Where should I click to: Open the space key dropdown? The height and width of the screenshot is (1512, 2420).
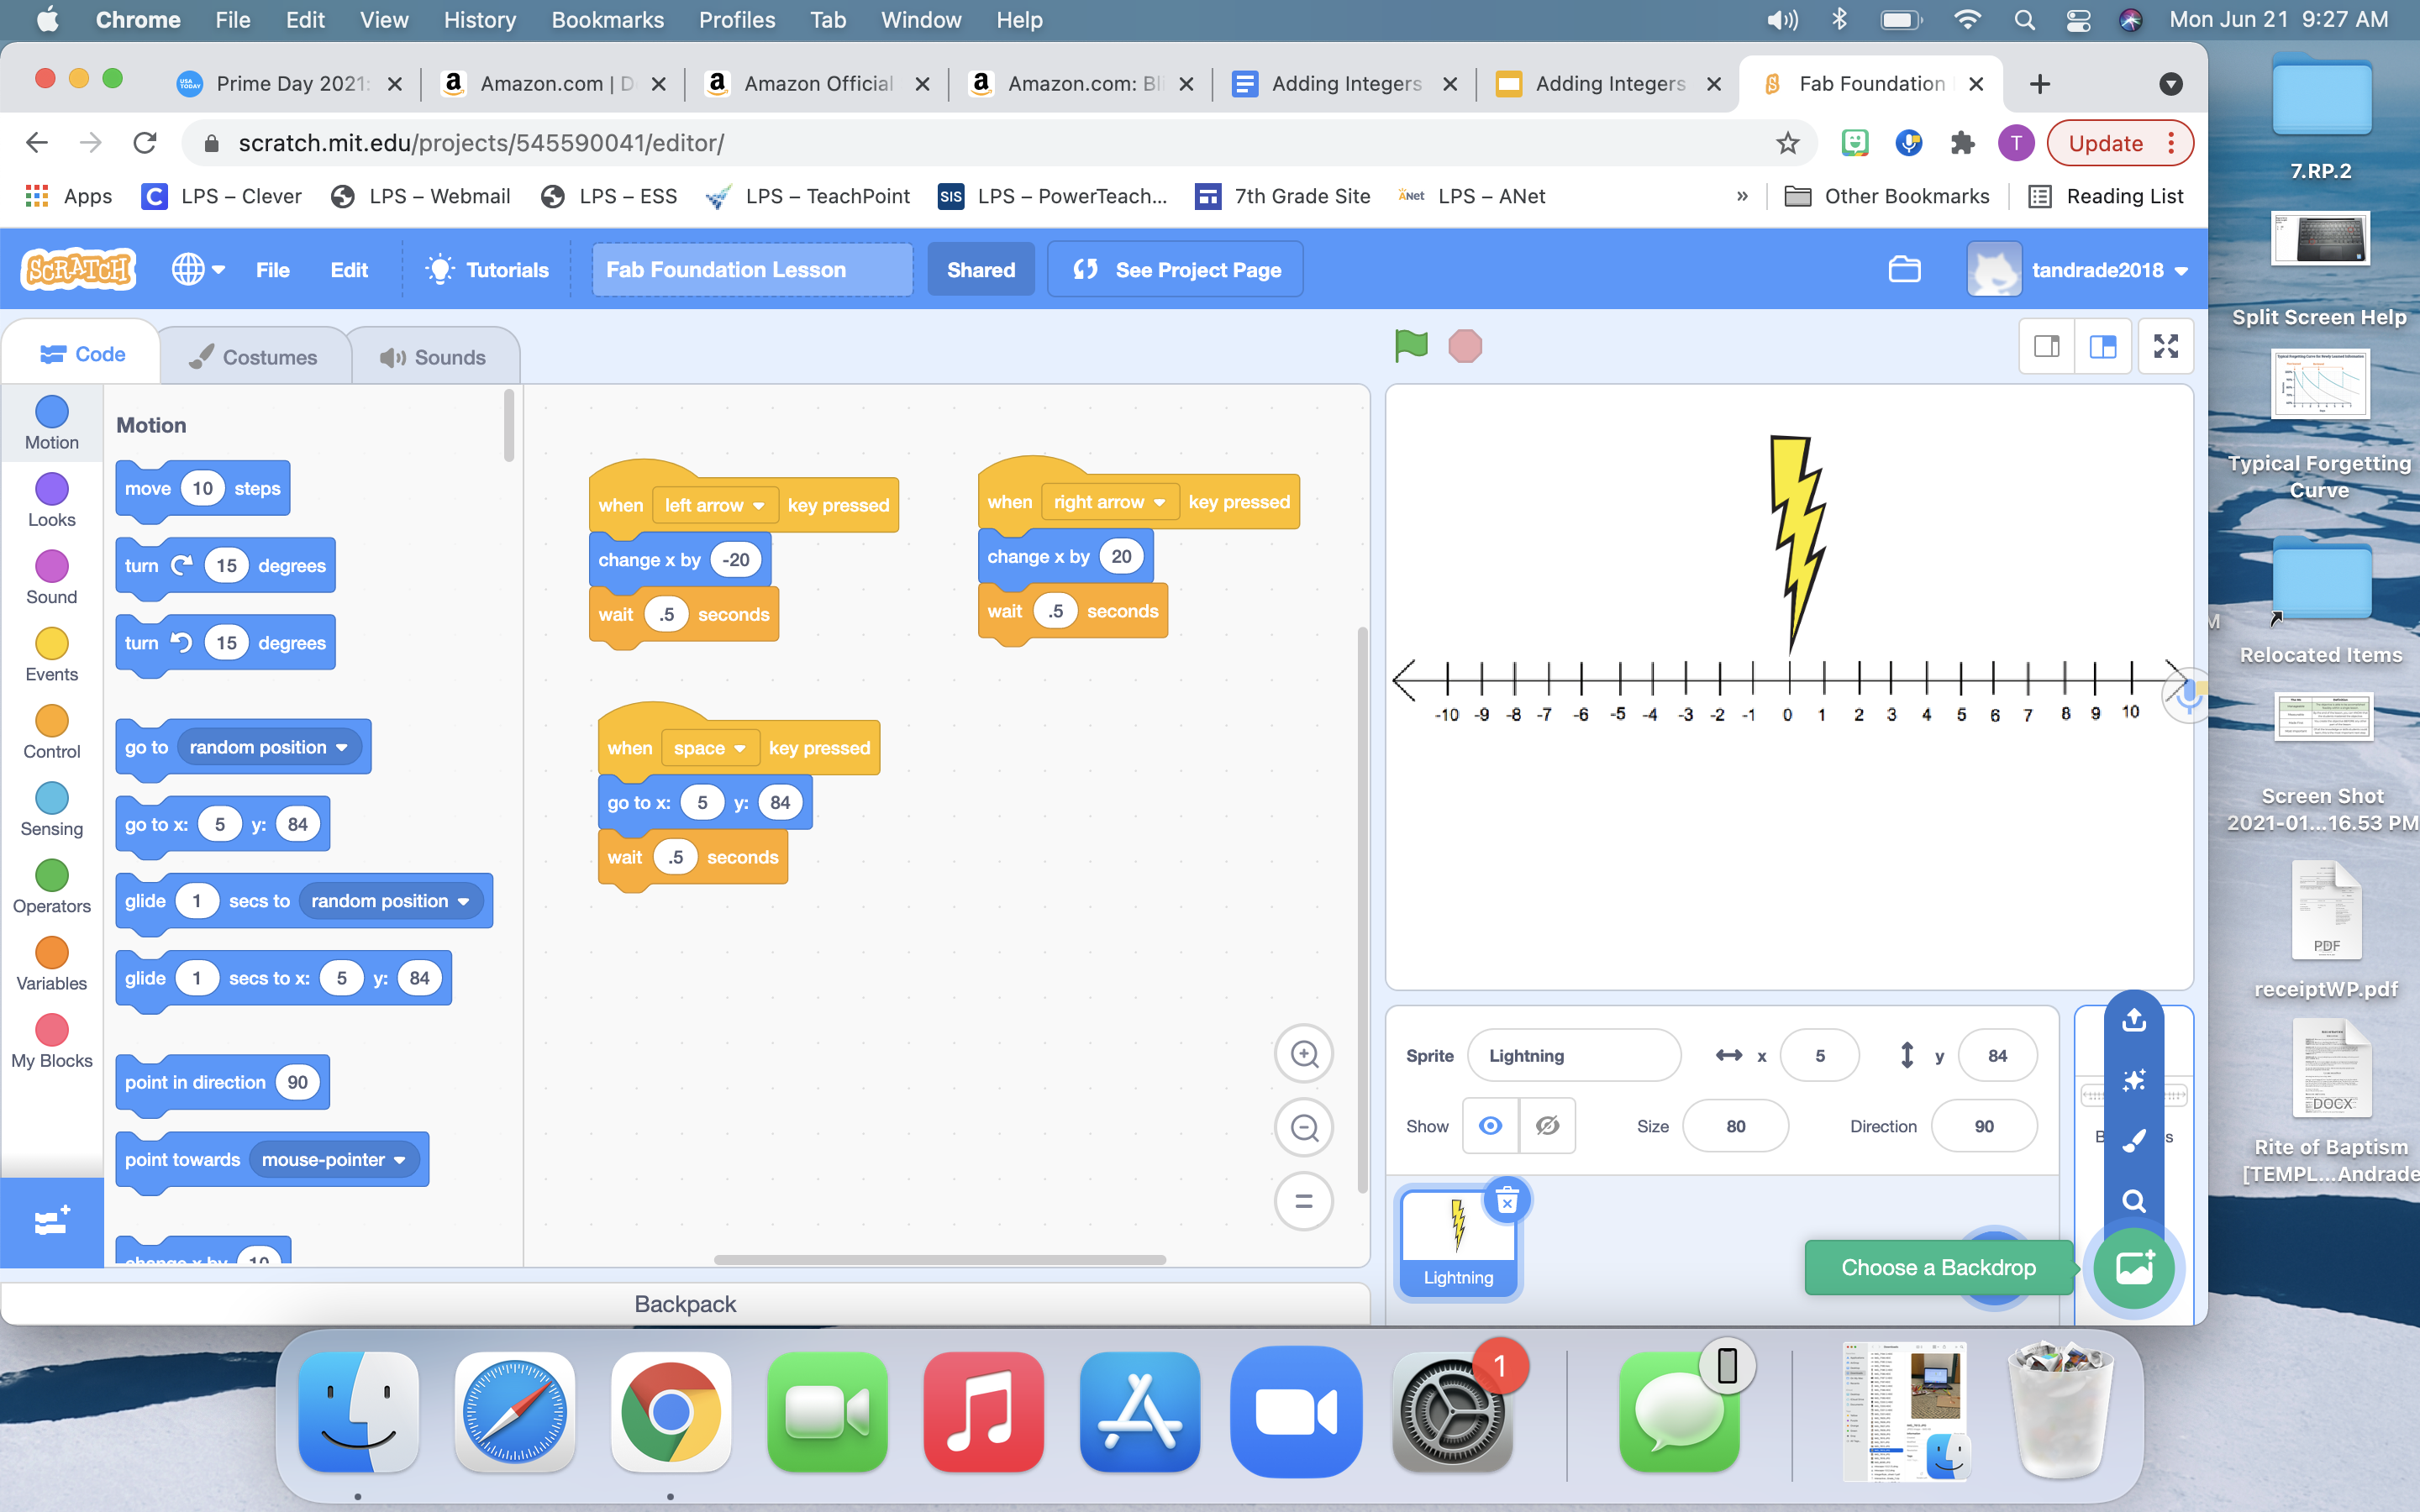(709, 748)
